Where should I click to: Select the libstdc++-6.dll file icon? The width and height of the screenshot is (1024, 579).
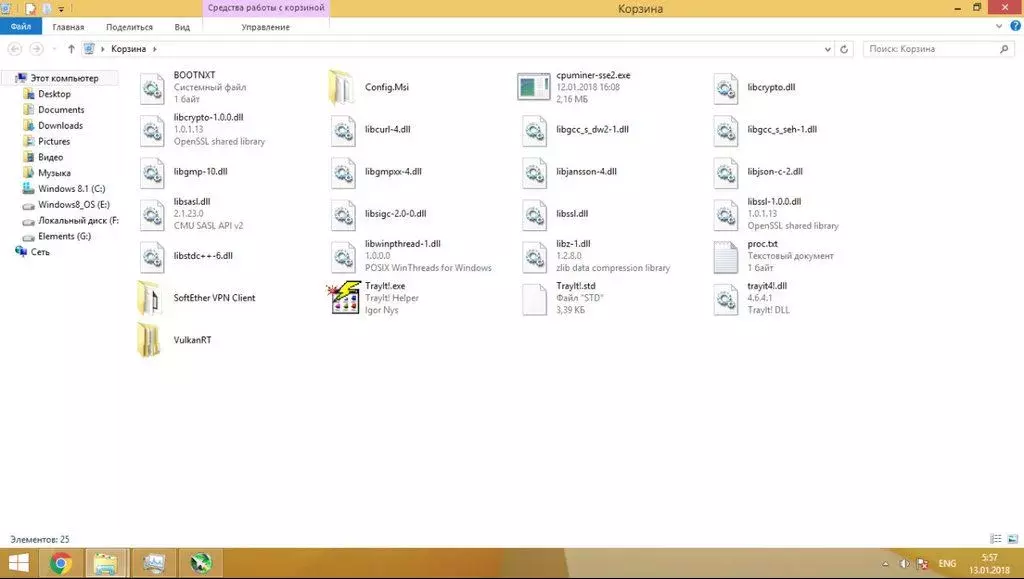[152, 257]
